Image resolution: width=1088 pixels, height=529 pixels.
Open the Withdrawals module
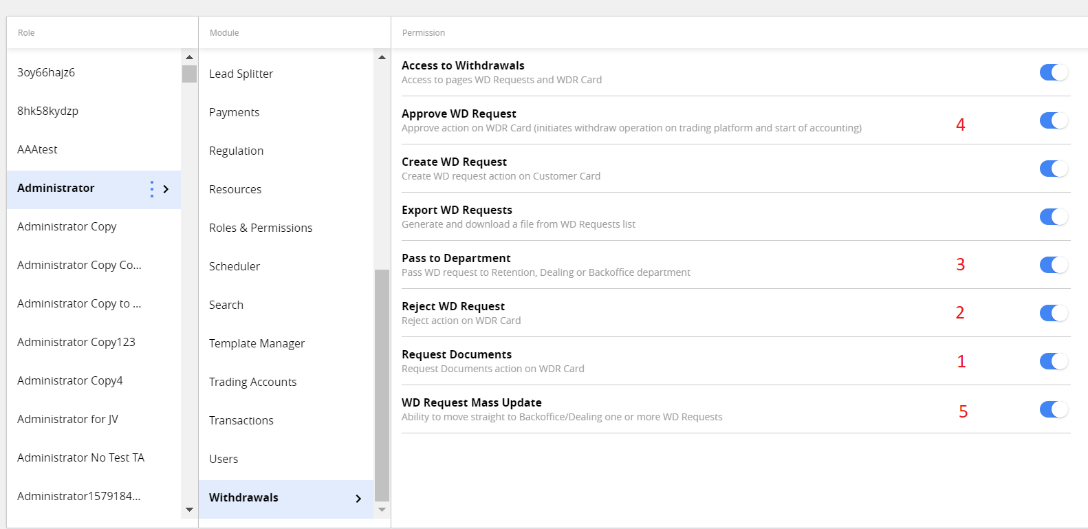tap(286, 498)
